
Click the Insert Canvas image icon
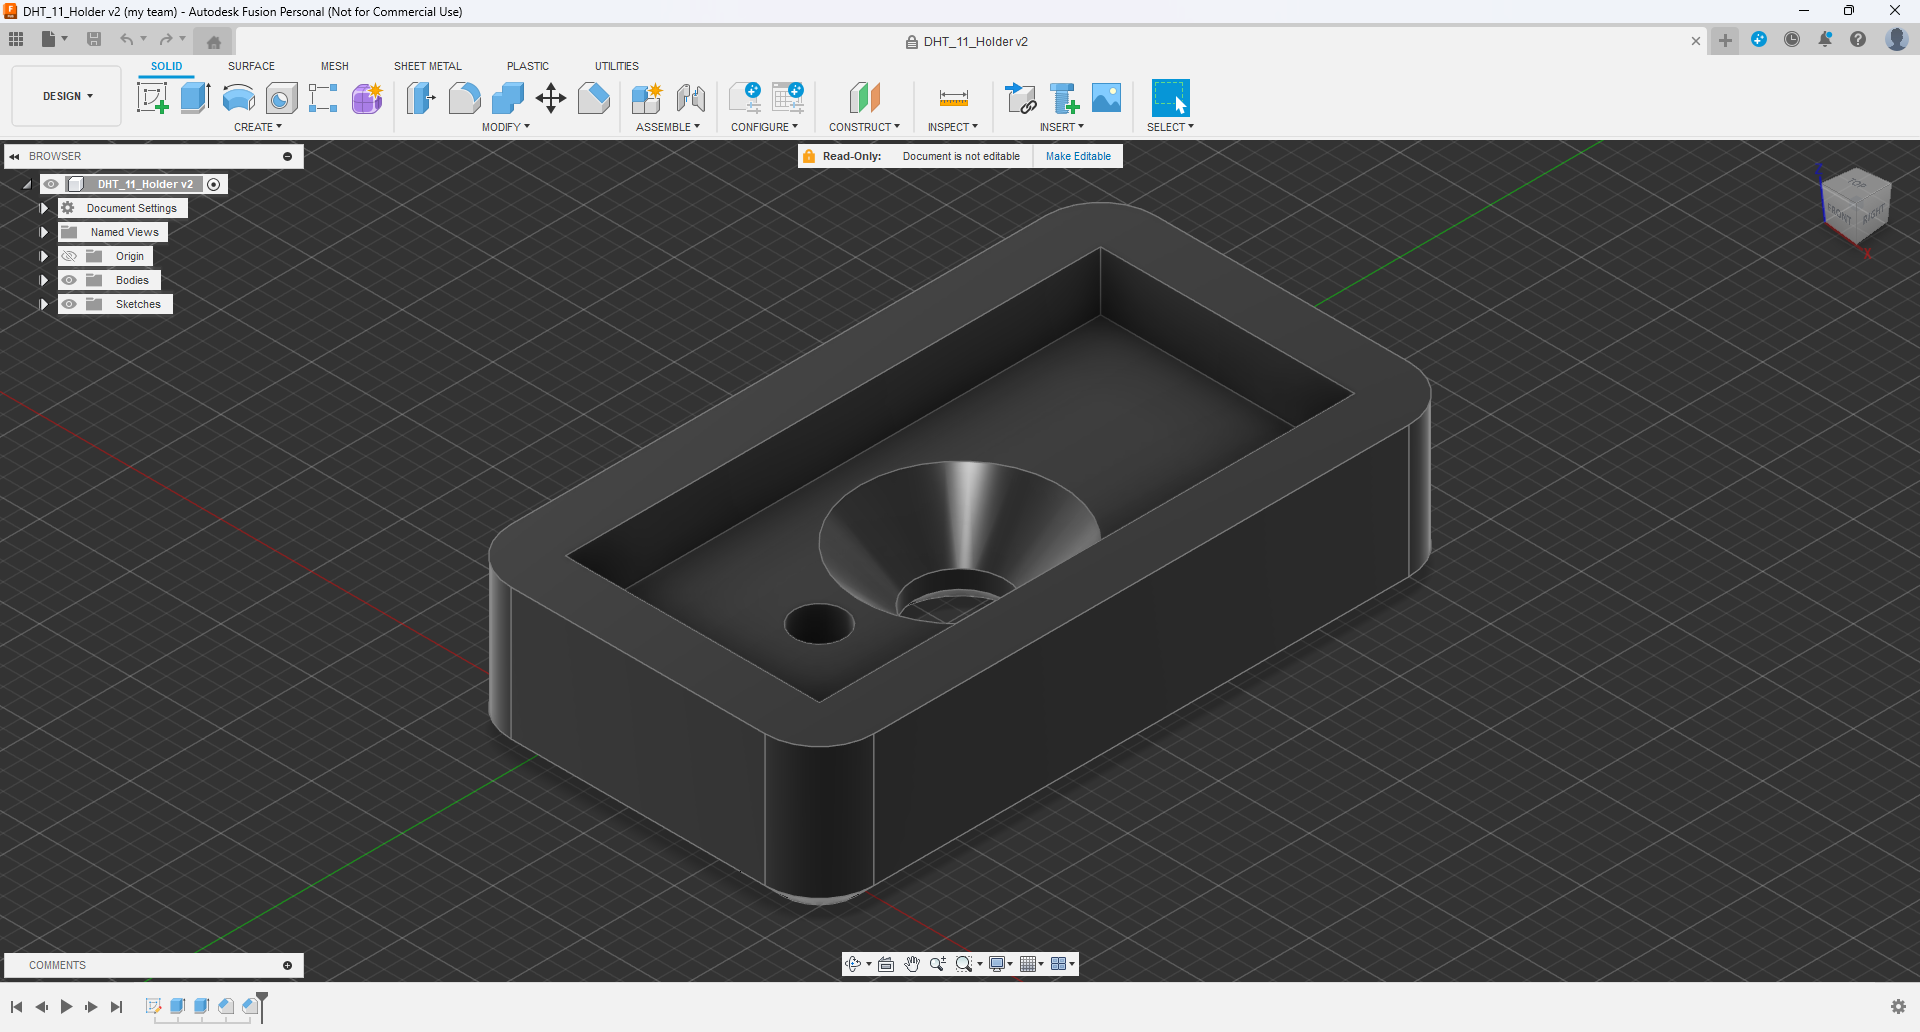click(1106, 98)
